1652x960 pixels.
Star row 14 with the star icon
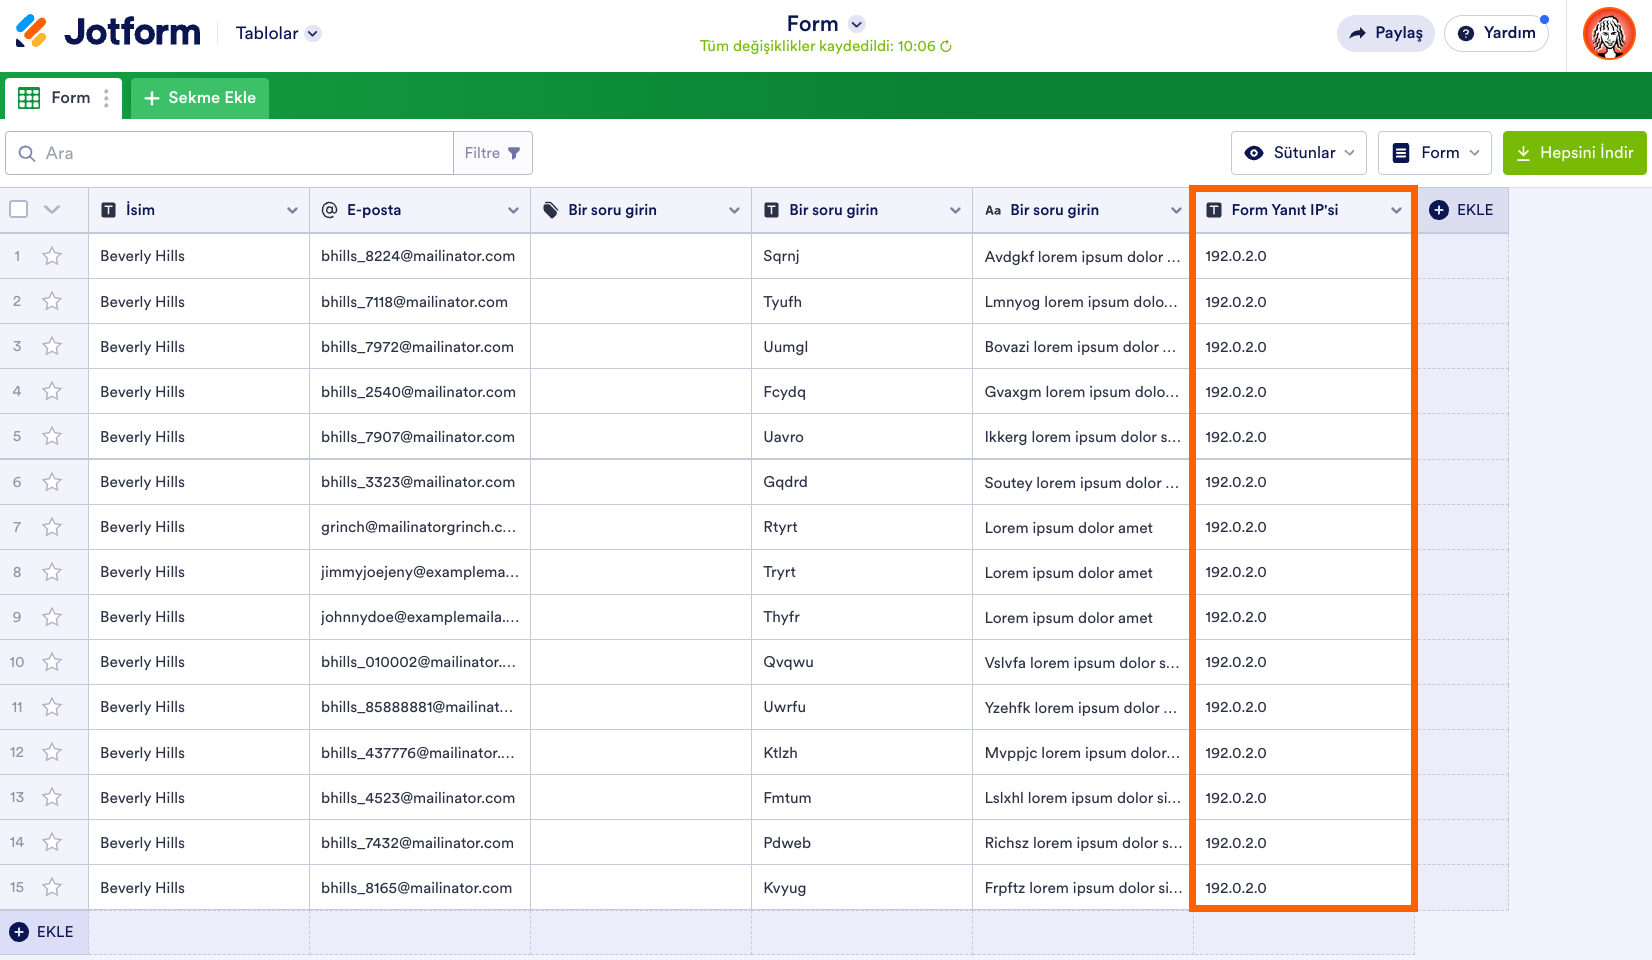point(52,842)
